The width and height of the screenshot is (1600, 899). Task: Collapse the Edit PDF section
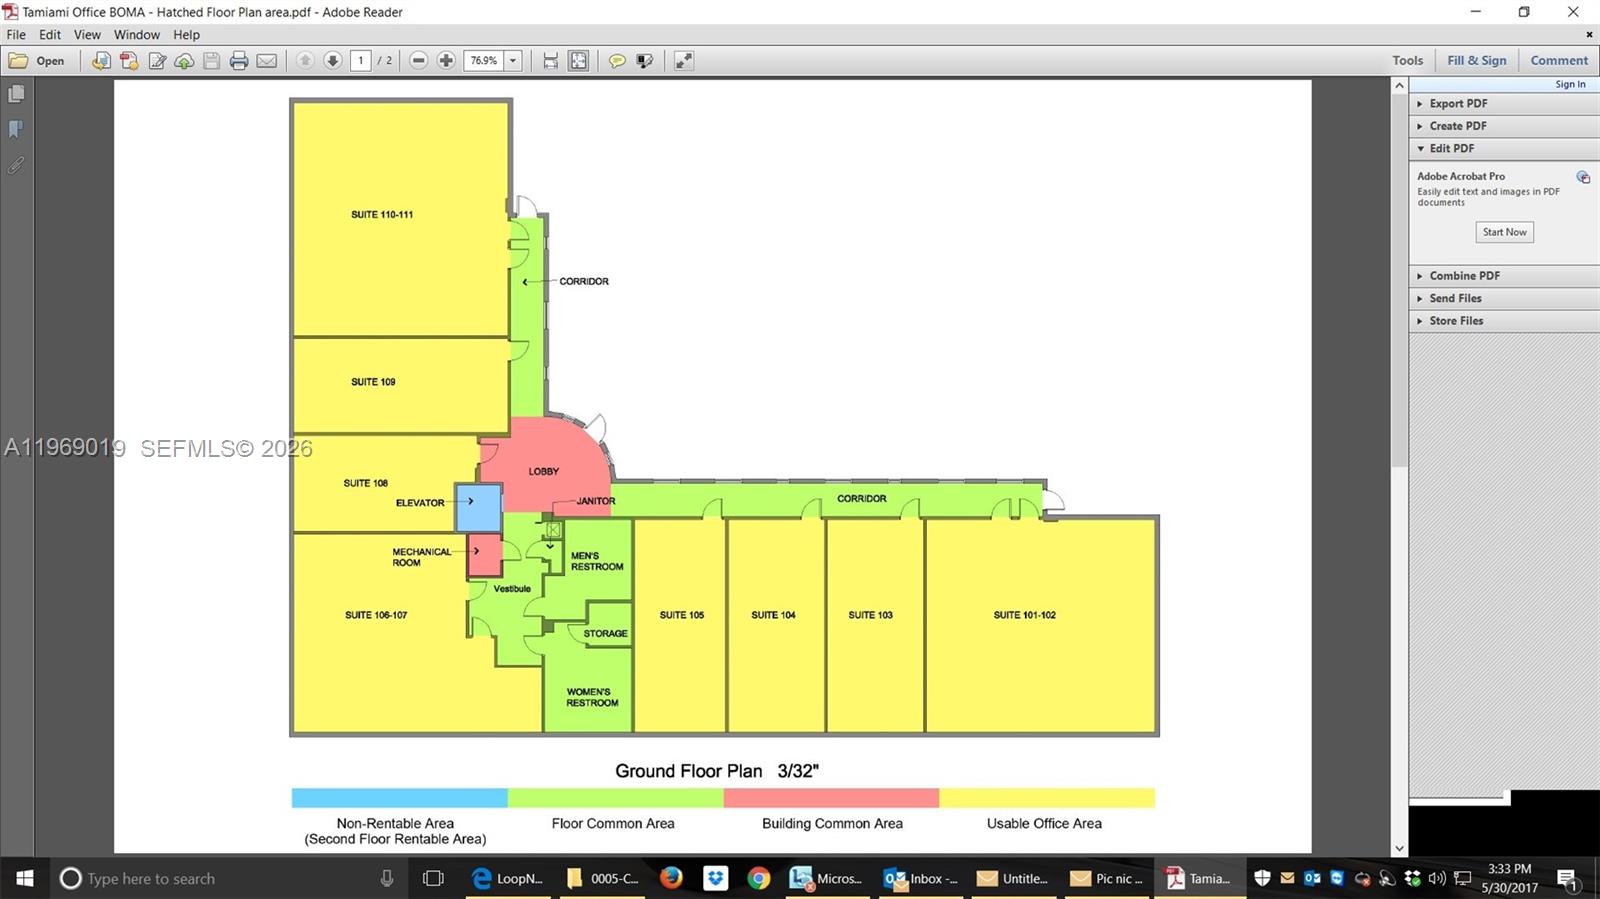(x=1451, y=148)
